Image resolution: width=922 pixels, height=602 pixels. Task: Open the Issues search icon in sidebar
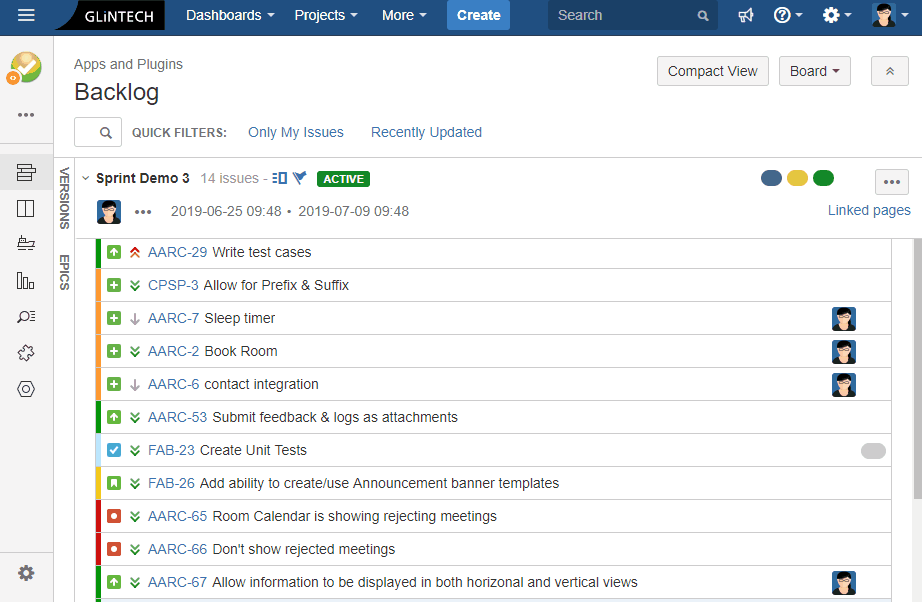26,316
